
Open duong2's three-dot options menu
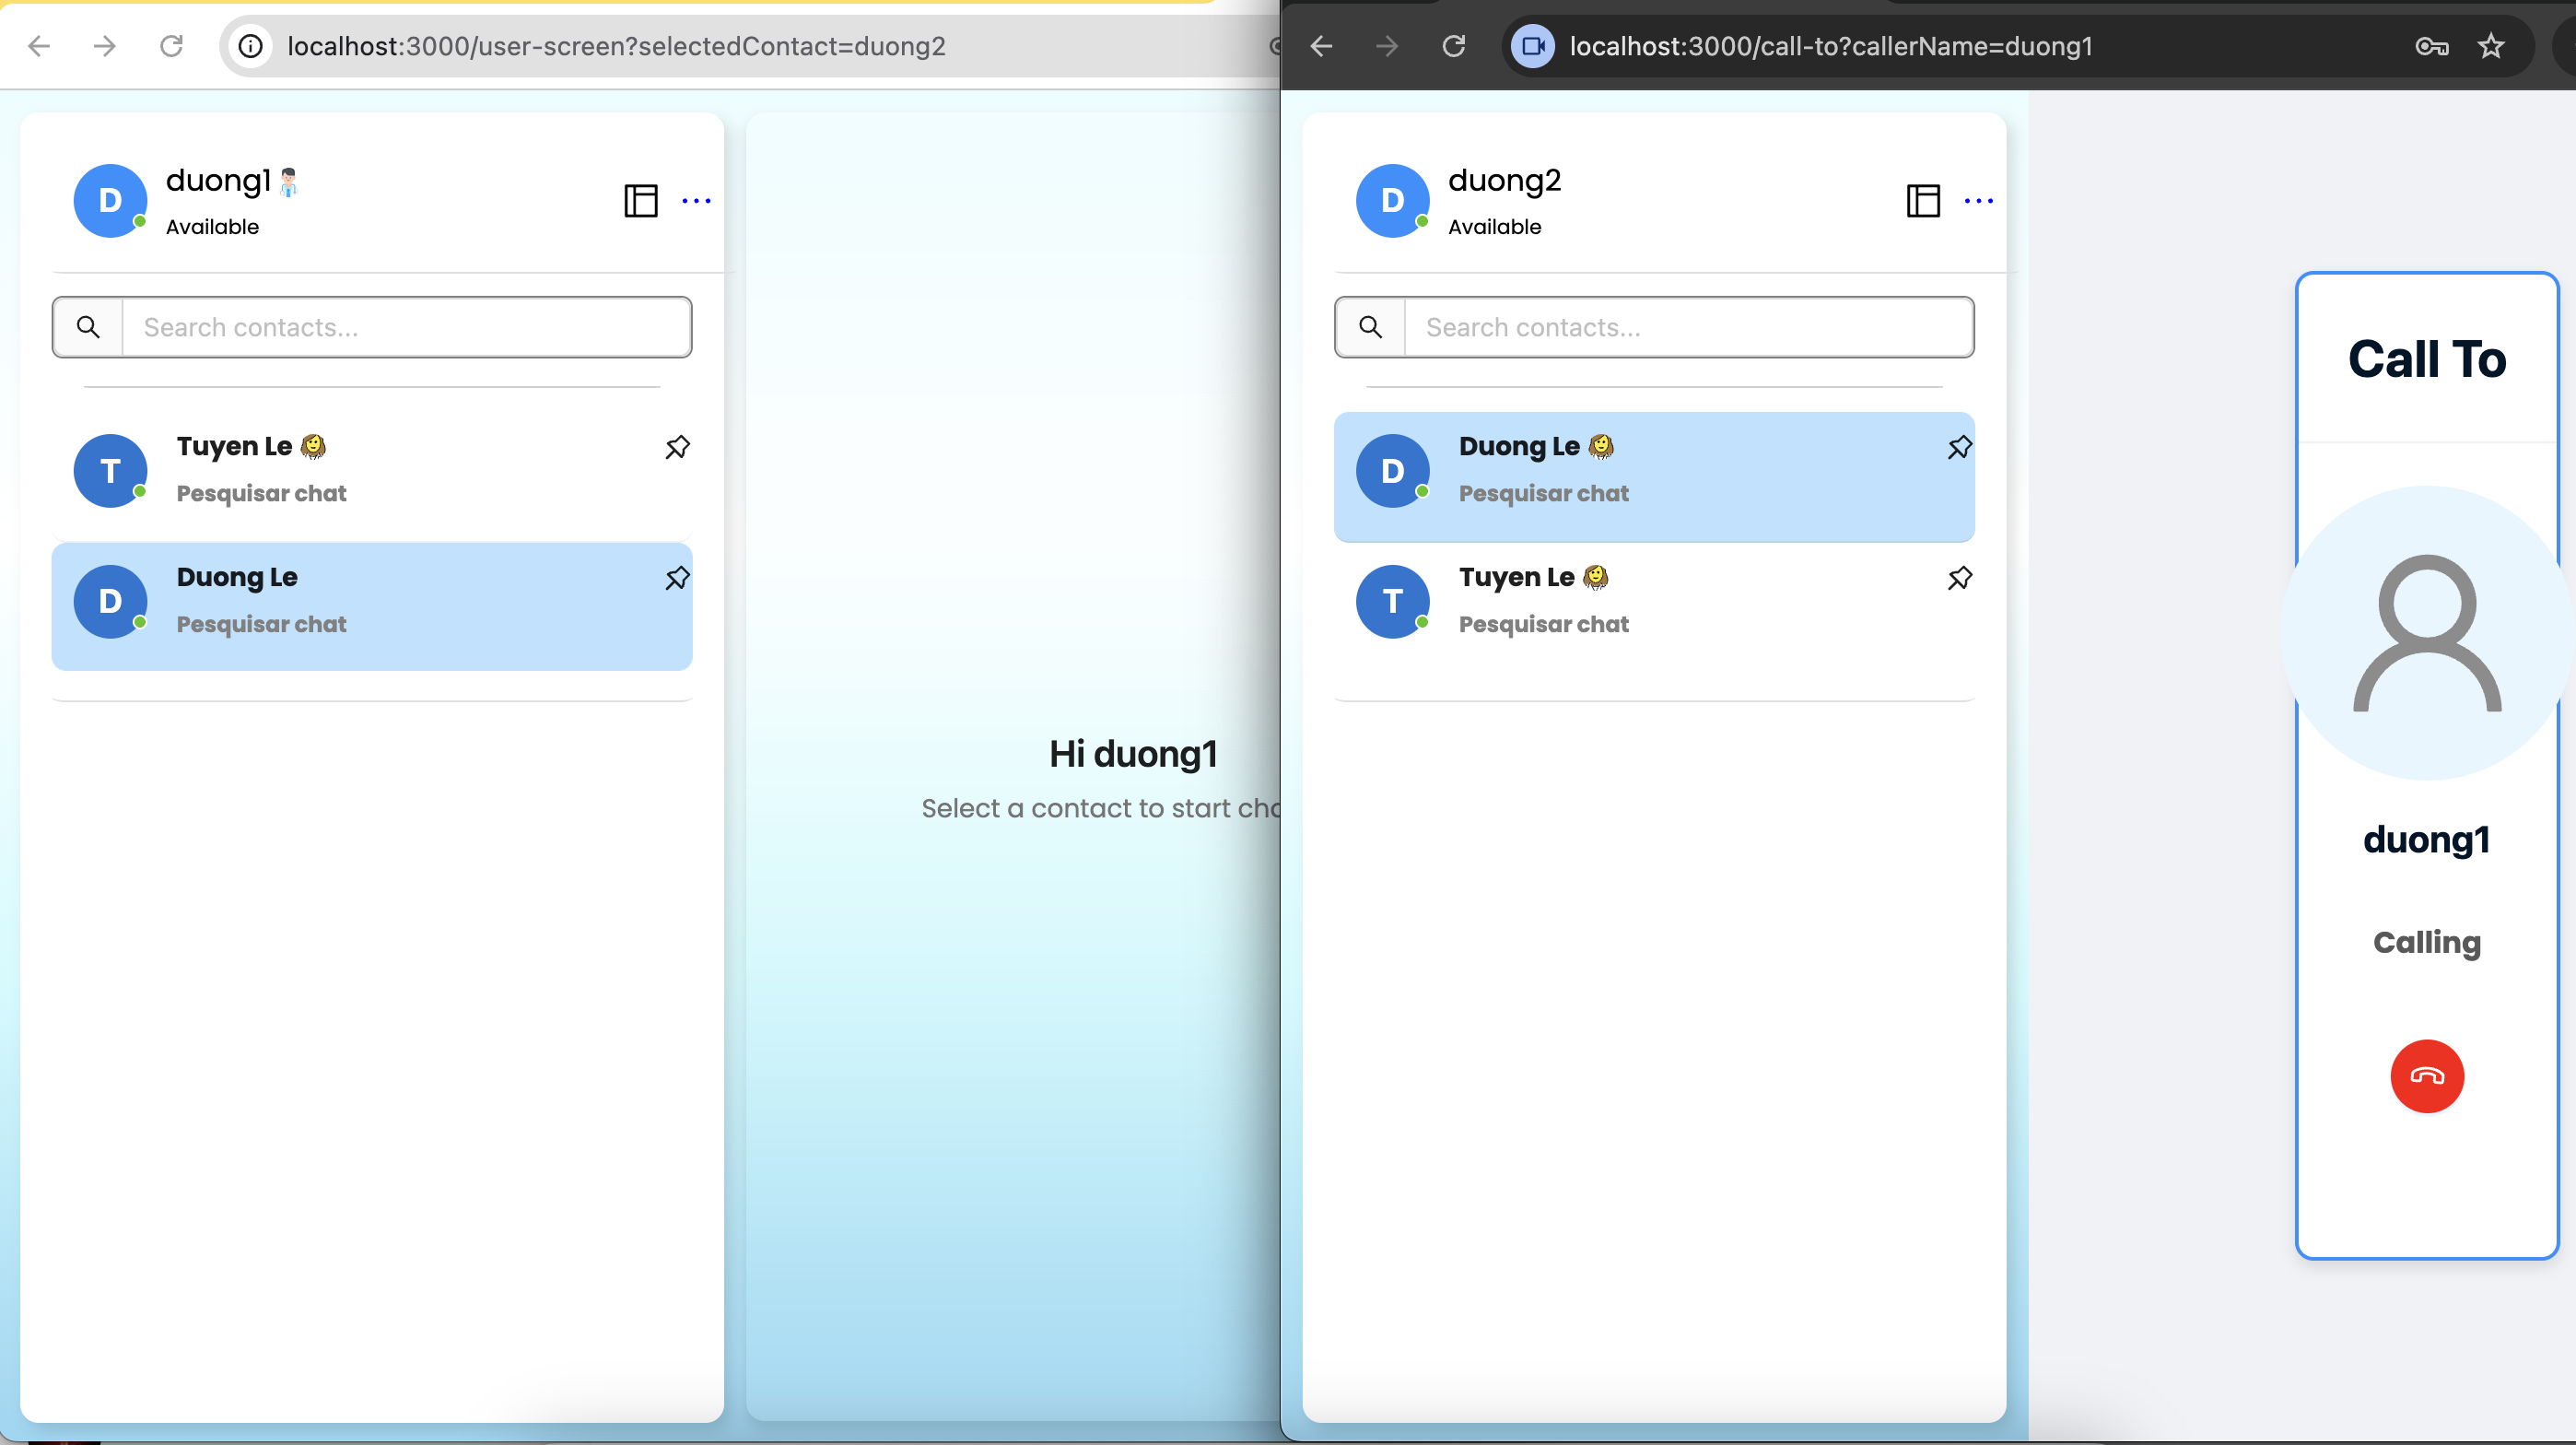click(1978, 201)
